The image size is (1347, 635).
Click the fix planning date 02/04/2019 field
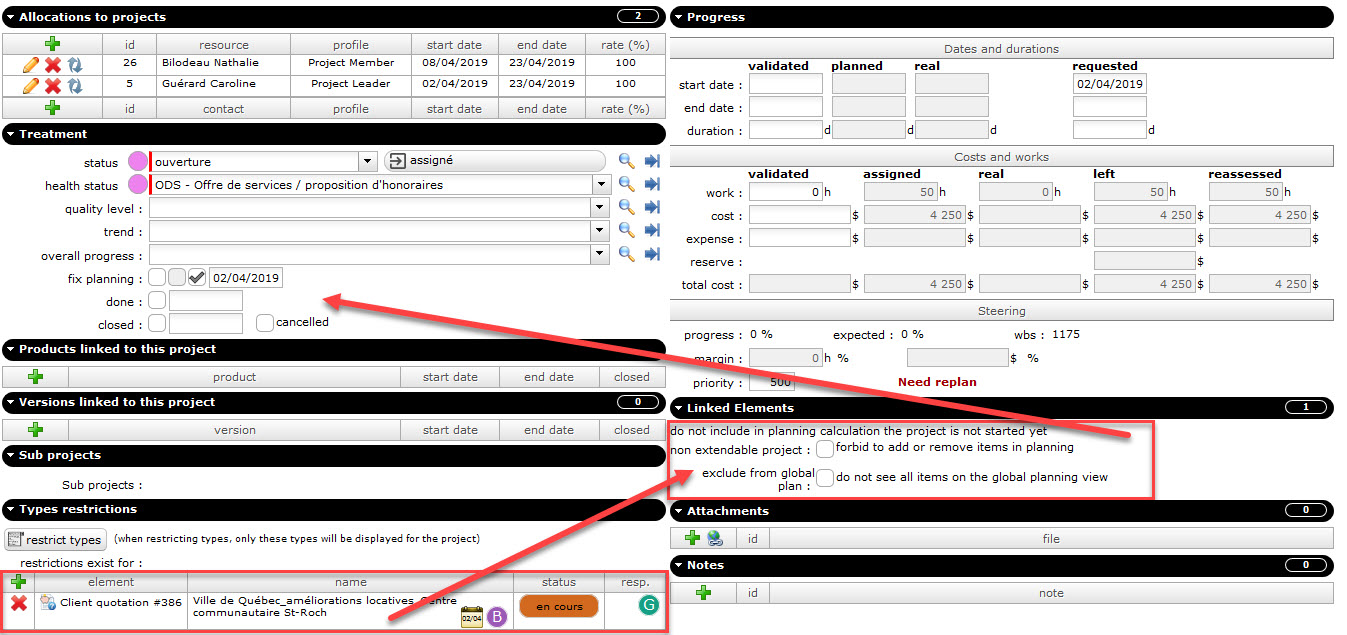point(245,278)
